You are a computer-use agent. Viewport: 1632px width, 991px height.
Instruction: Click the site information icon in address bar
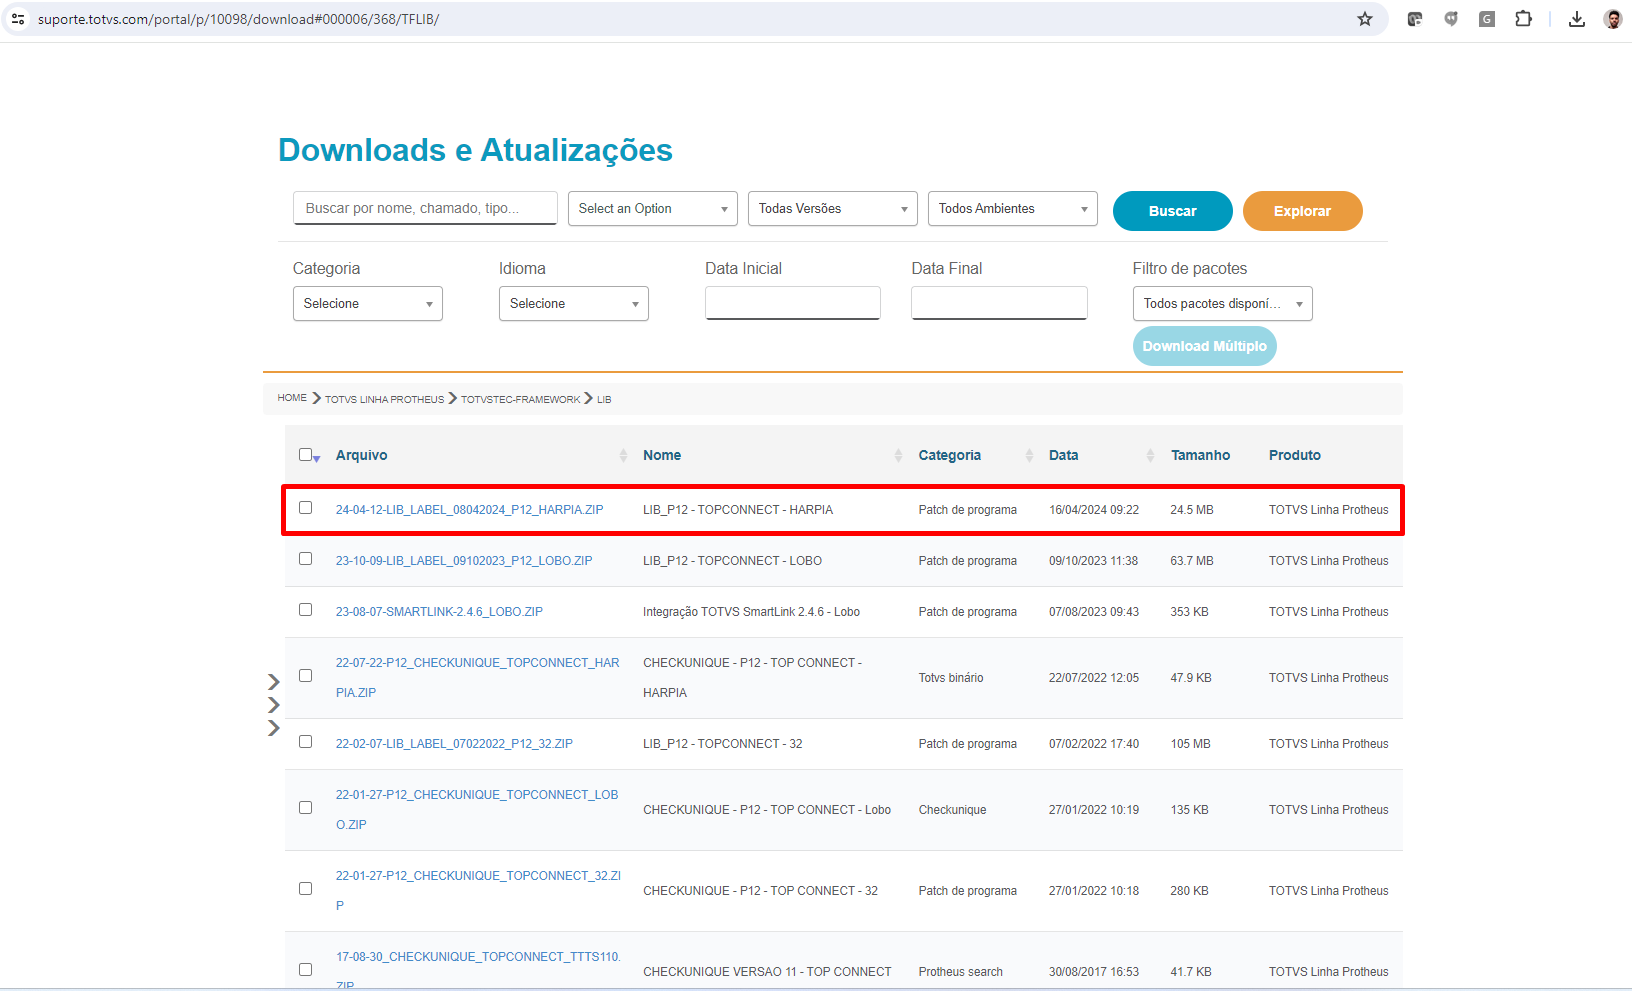[18, 19]
